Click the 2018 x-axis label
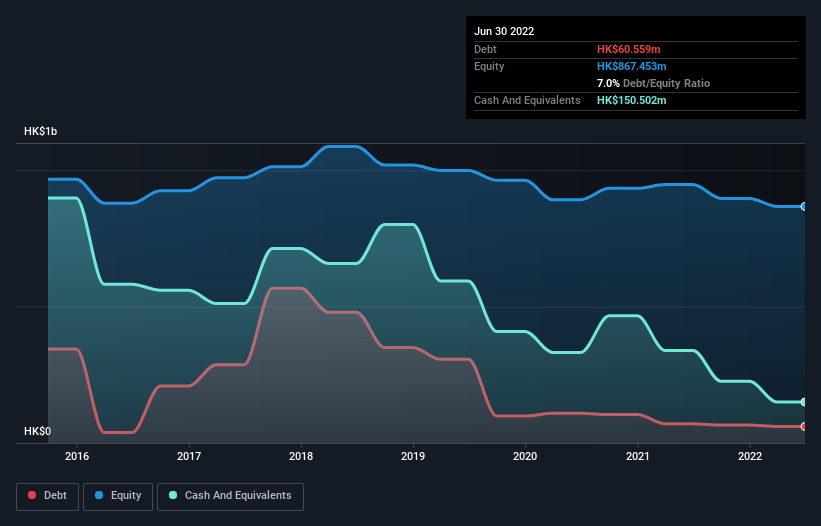This screenshot has height=526, width=821. [301, 456]
